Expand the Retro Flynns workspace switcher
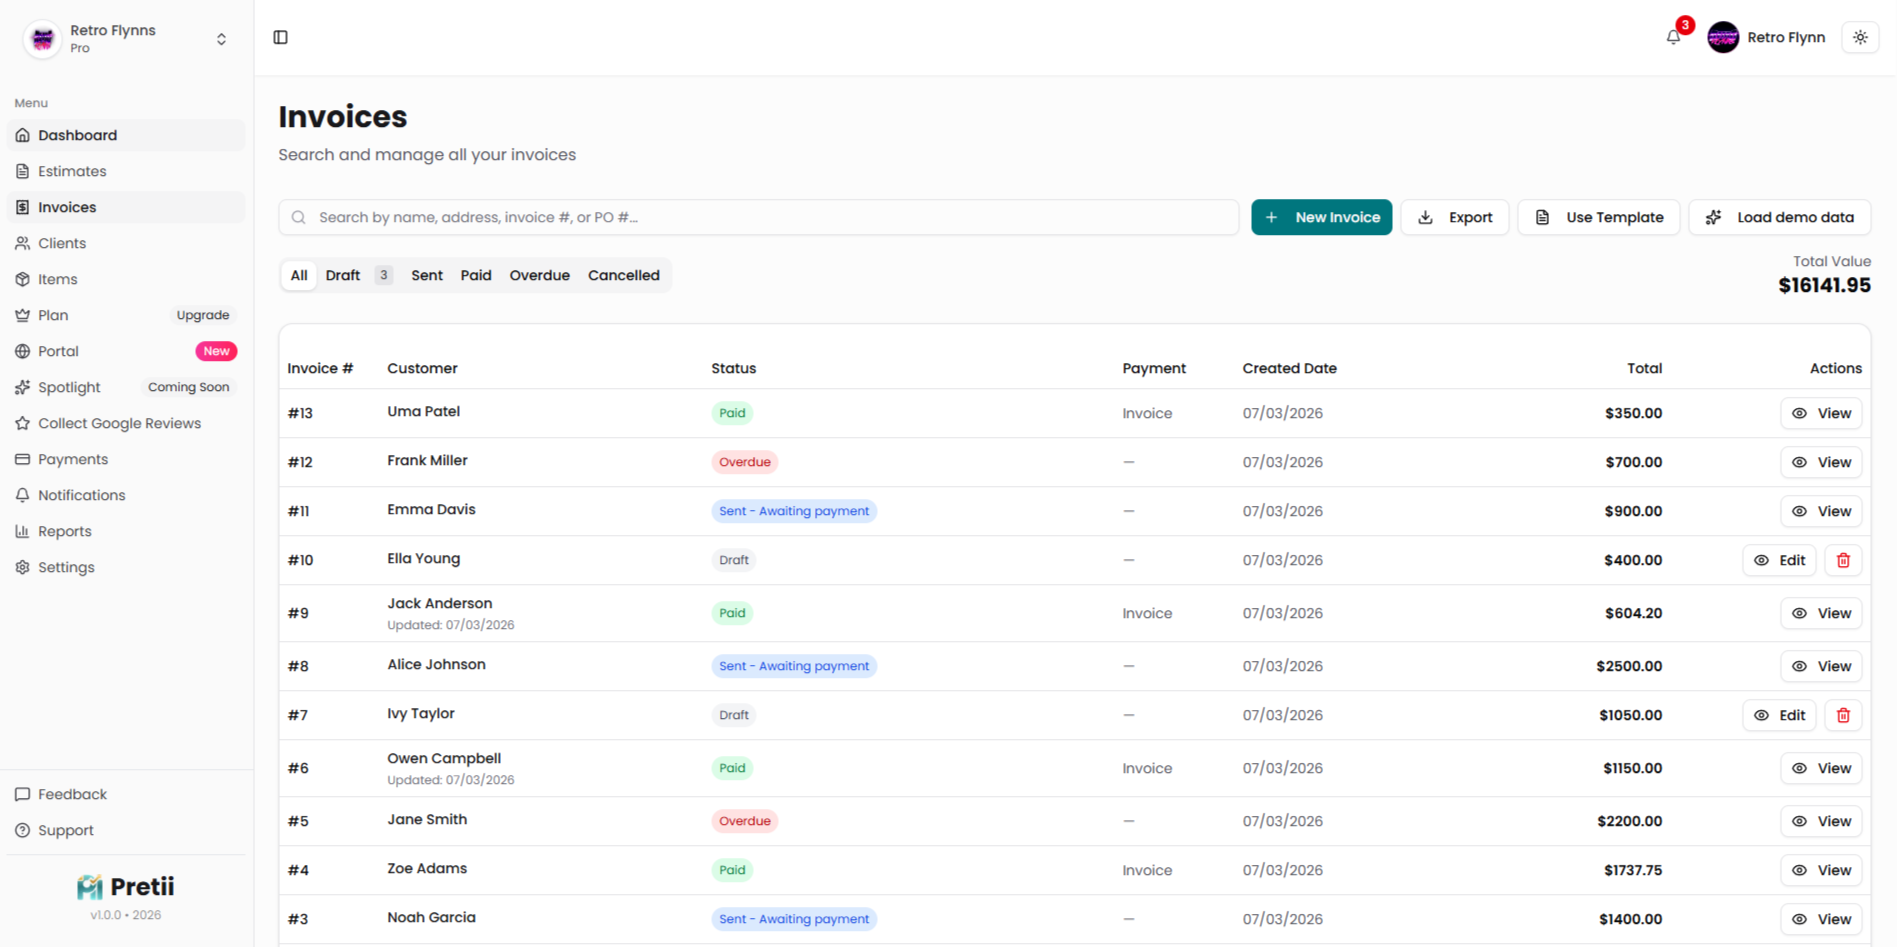This screenshot has height=947, width=1897. pos(221,39)
